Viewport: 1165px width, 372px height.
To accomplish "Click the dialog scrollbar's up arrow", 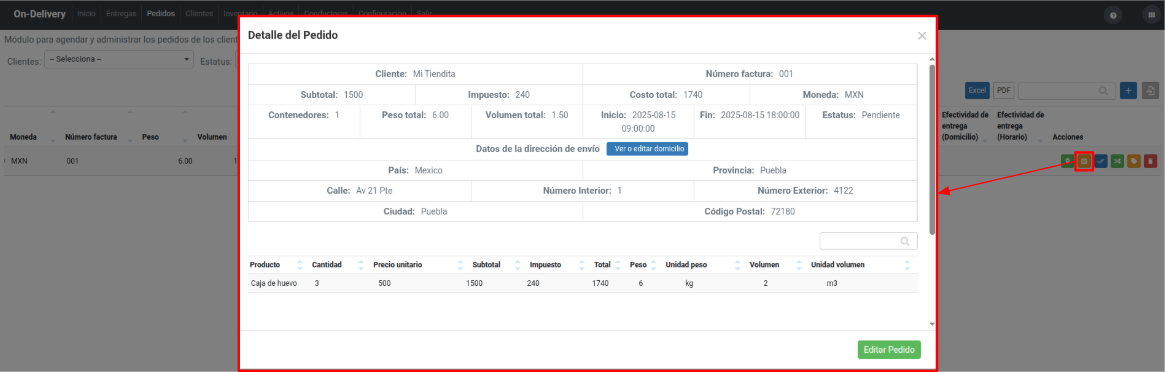I will [932, 59].
